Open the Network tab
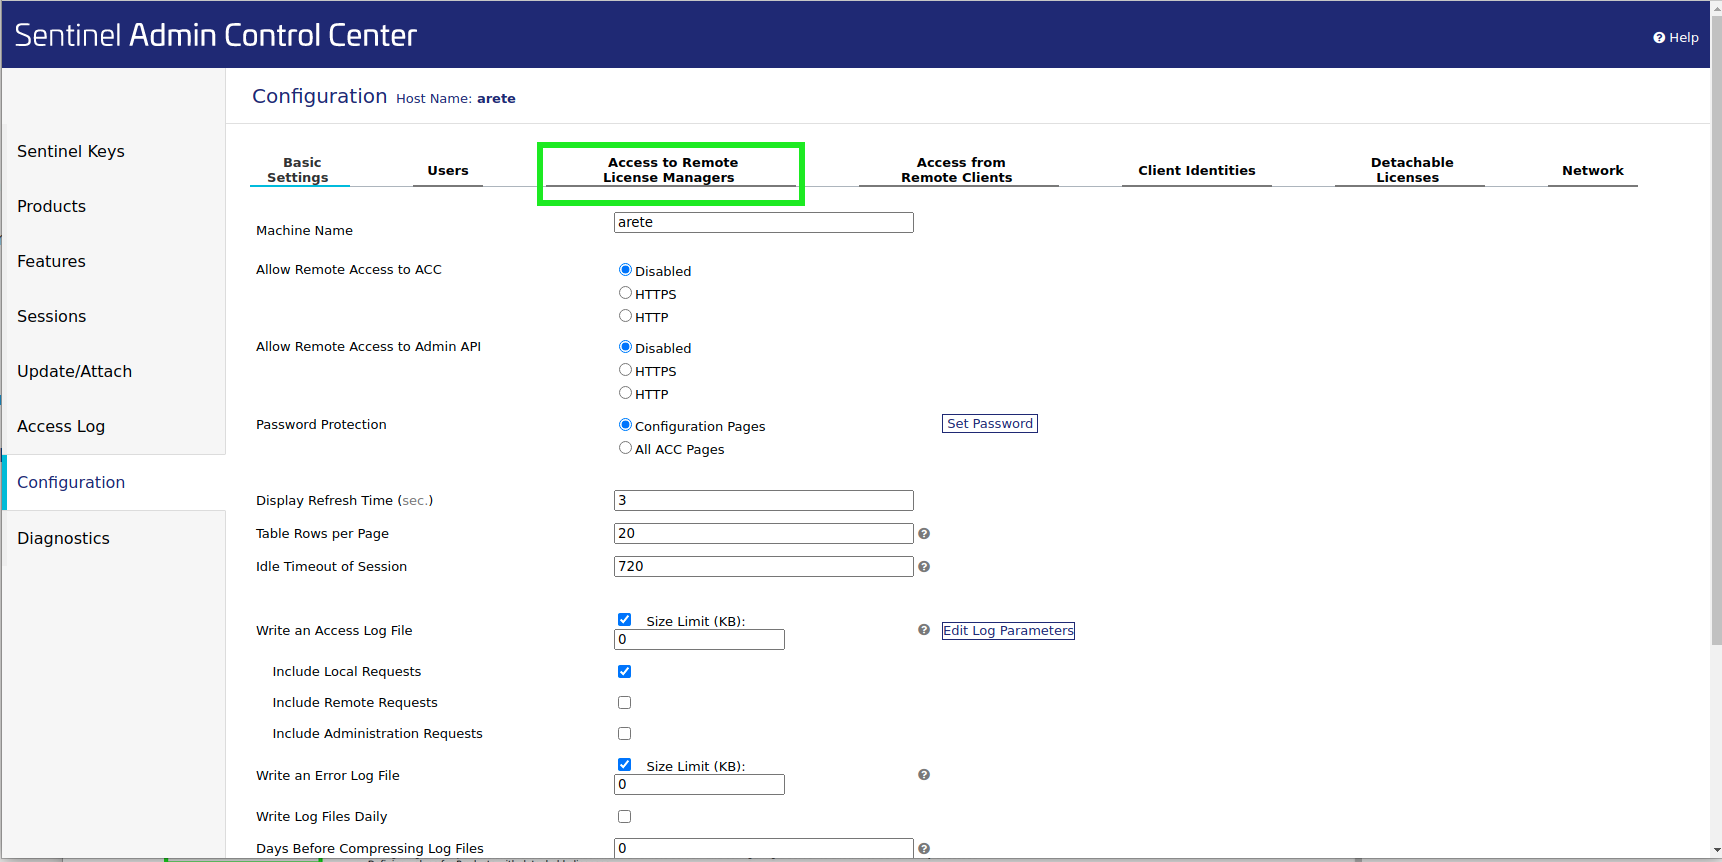The image size is (1722, 862). [x=1592, y=171]
